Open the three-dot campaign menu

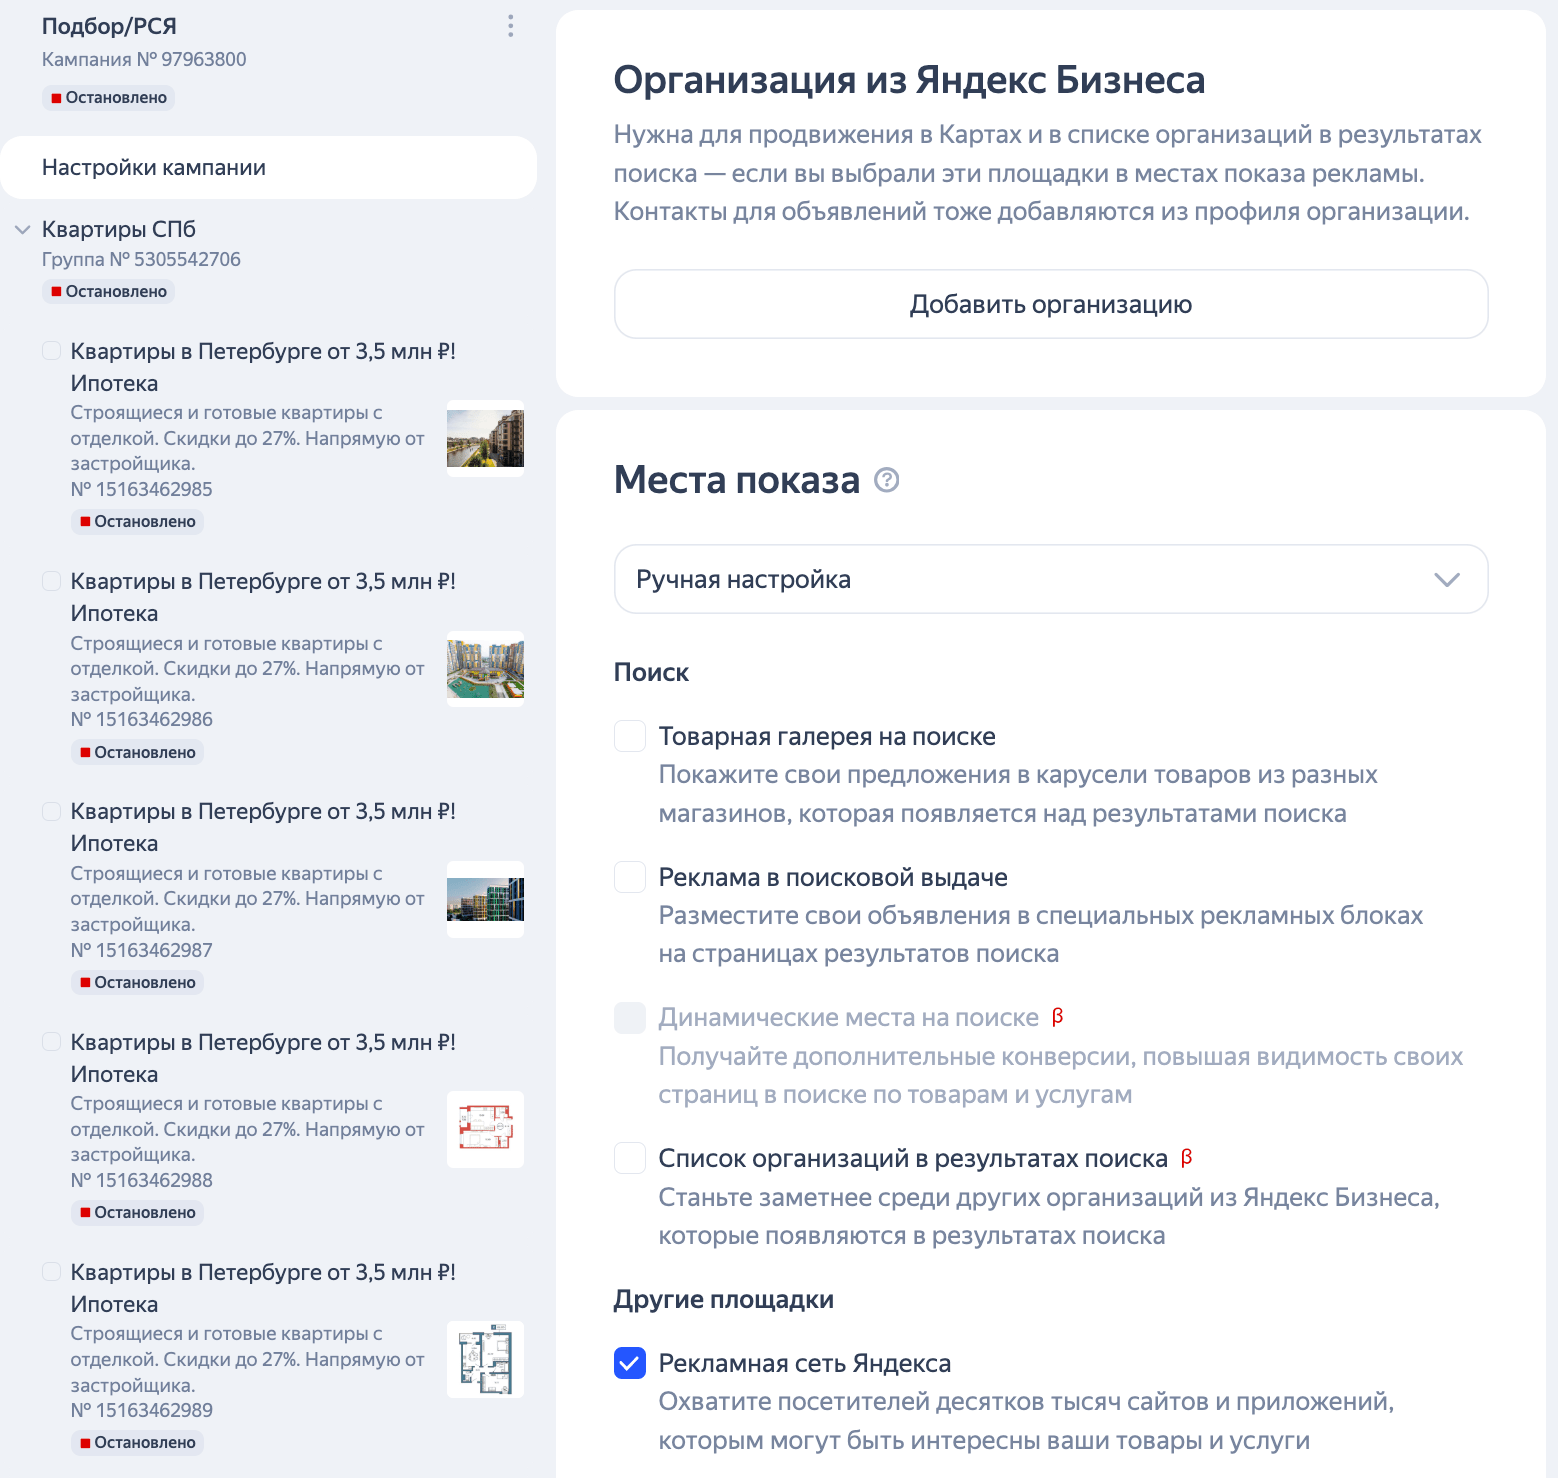pyautogui.click(x=511, y=26)
